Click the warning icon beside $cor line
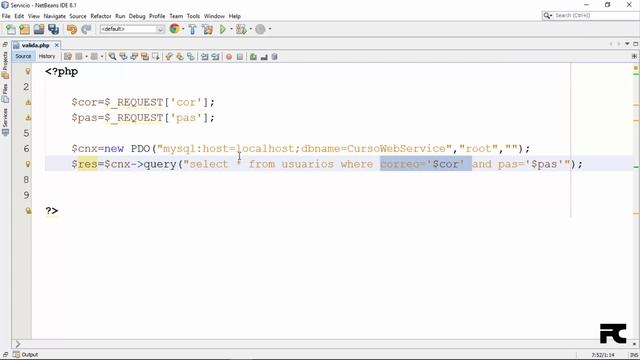The height and width of the screenshot is (360, 640). tap(28, 102)
